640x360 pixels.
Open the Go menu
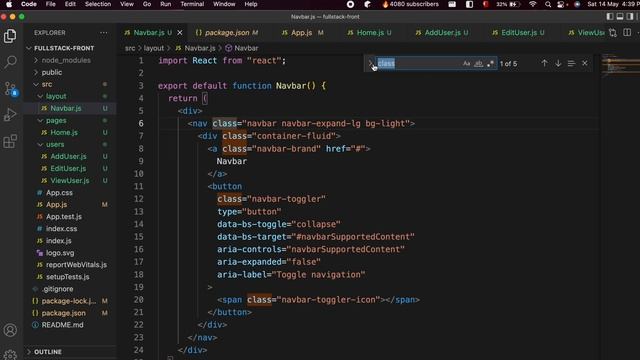tap(147, 4)
